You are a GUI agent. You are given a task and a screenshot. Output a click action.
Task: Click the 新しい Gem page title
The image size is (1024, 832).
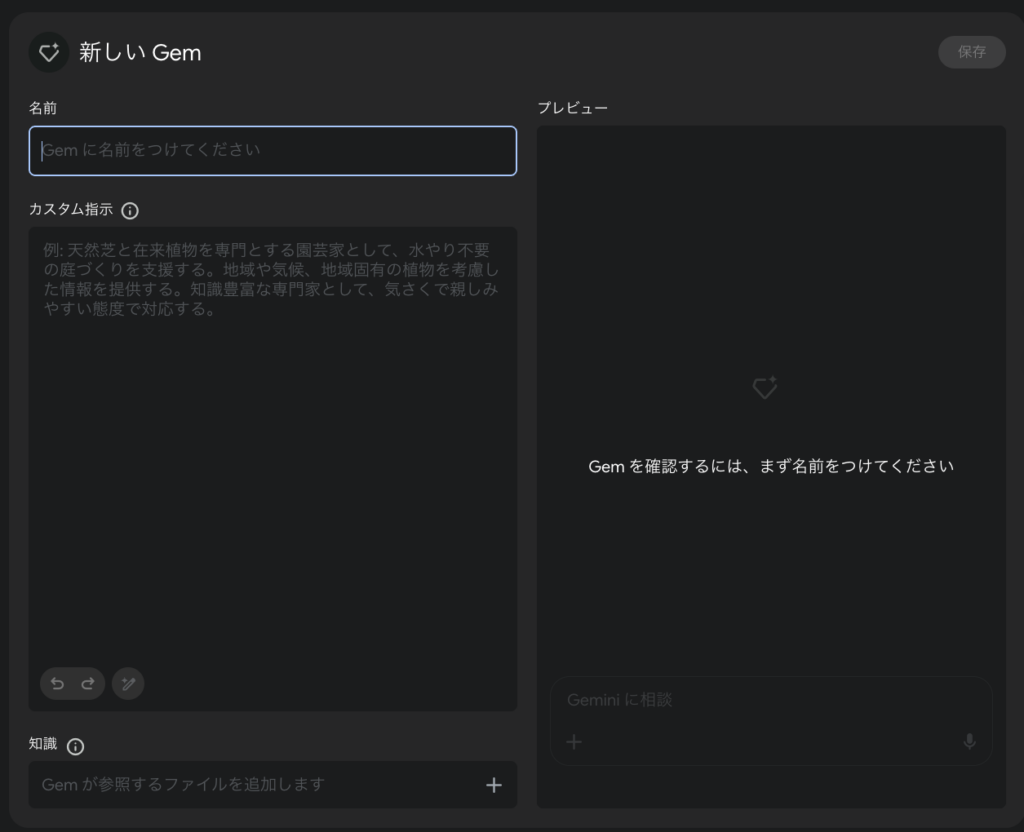click(140, 53)
